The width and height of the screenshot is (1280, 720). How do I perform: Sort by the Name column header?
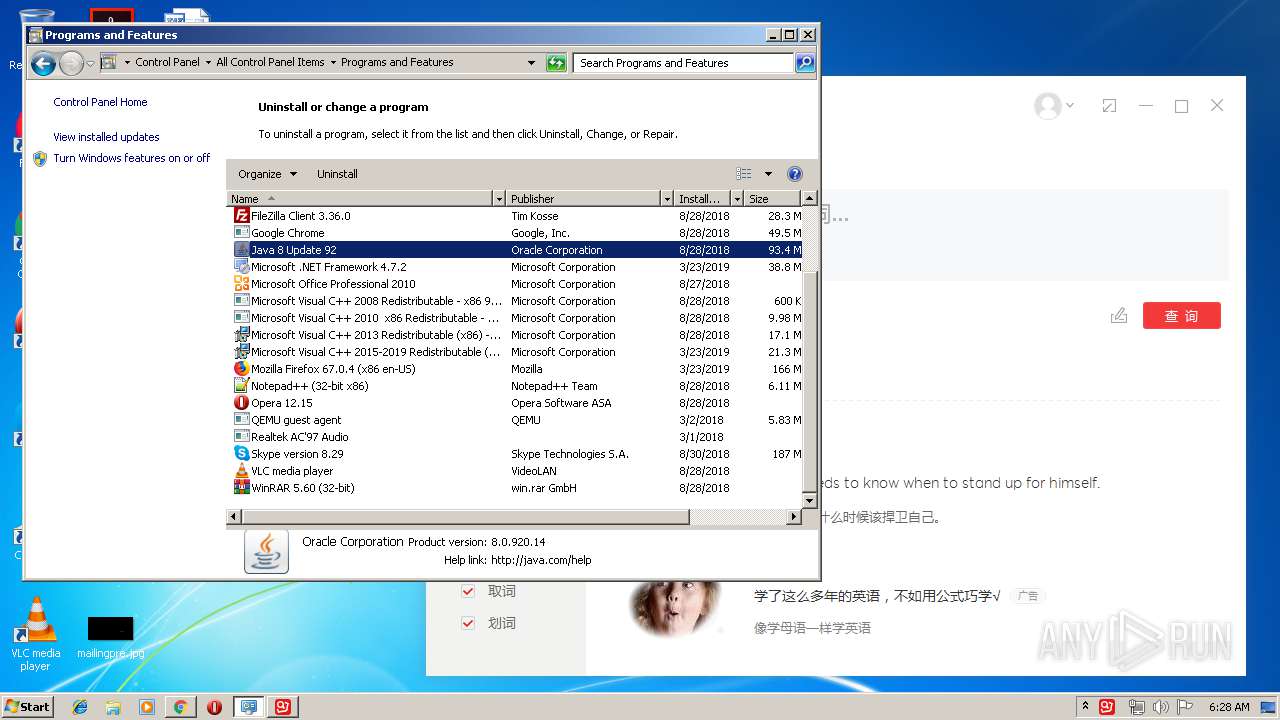[360, 199]
